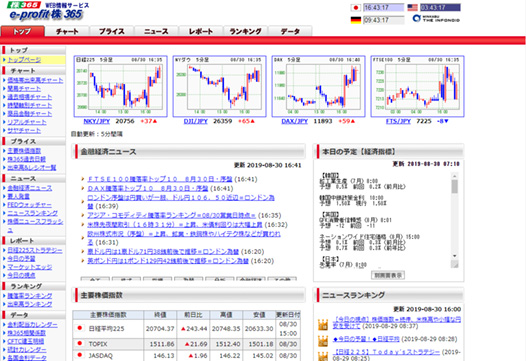Switch to the ランキング tab

(246, 31)
